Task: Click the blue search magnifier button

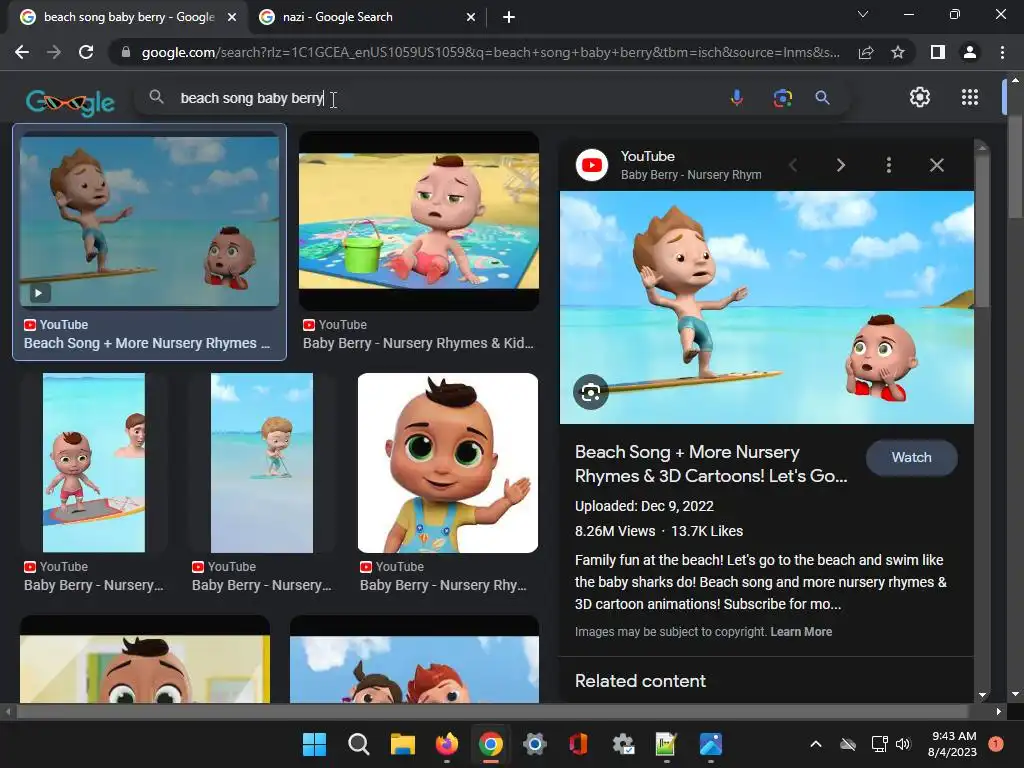Action: point(822,98)
